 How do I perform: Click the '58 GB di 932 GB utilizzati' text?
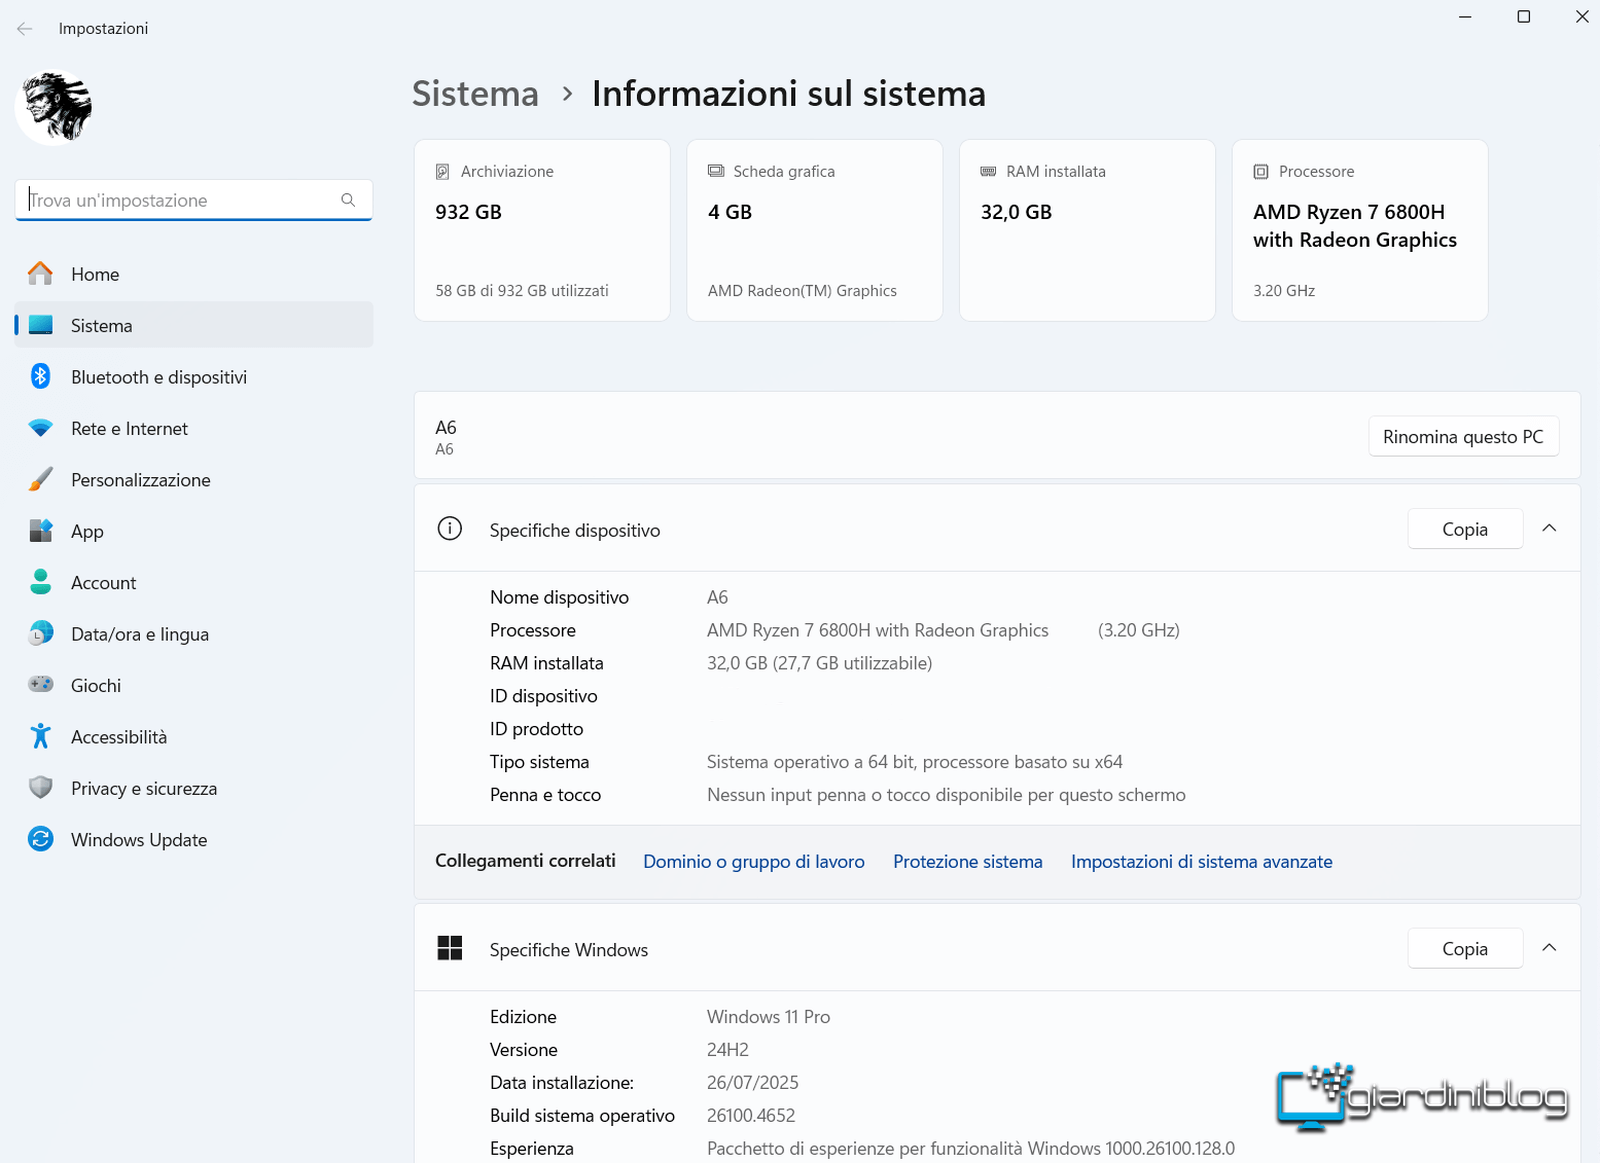pos(522,291)
